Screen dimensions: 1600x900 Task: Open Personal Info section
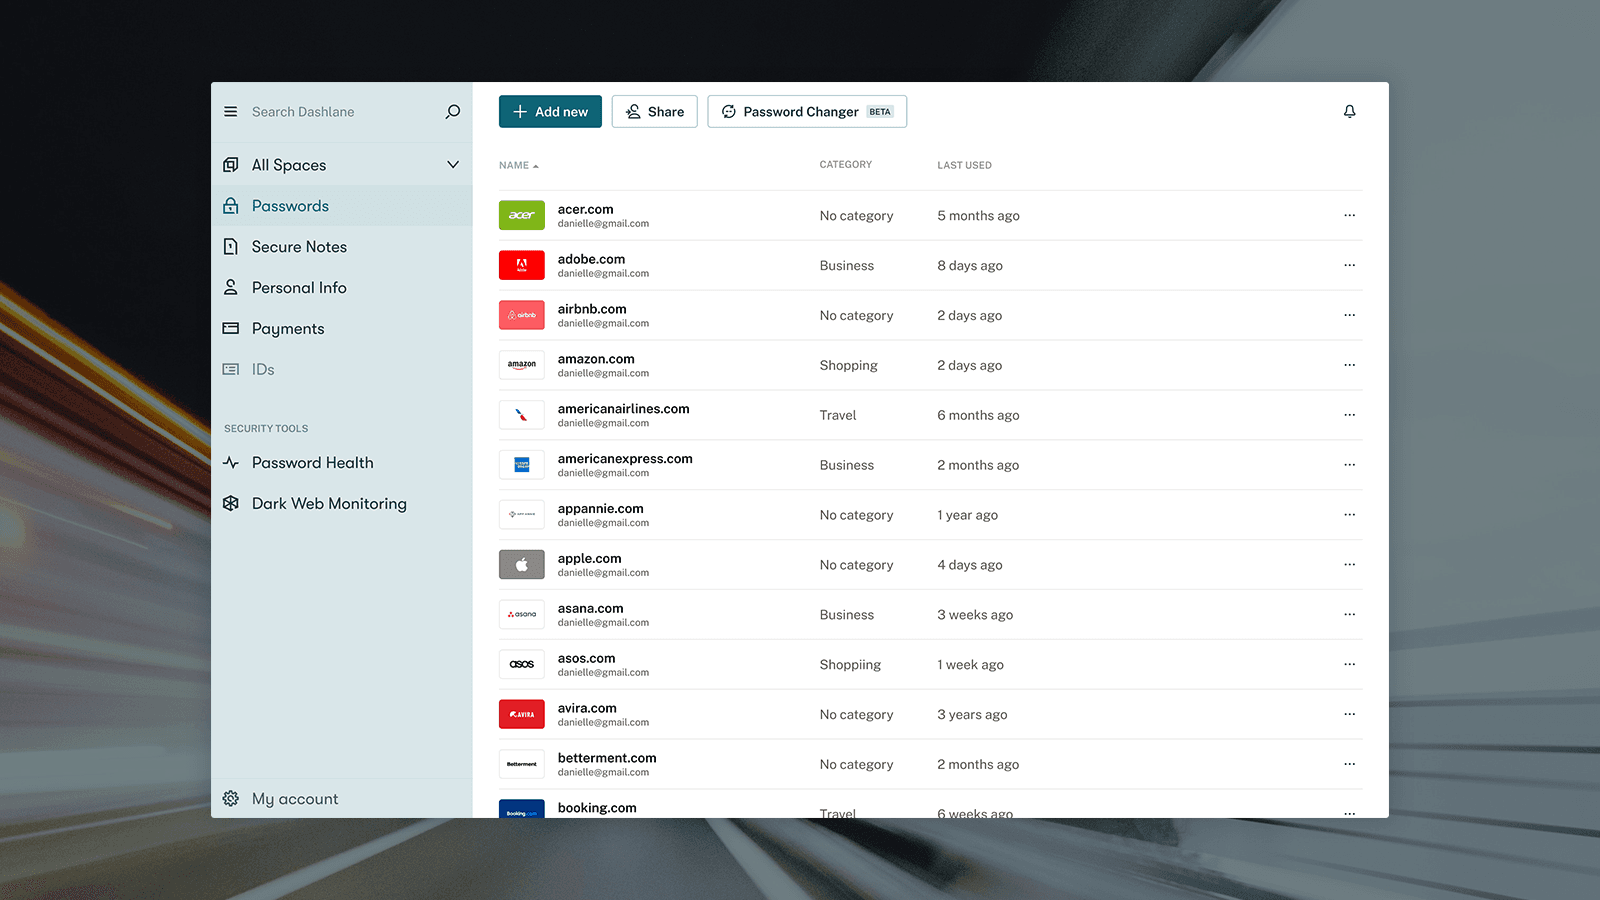[x=342, y=288]
